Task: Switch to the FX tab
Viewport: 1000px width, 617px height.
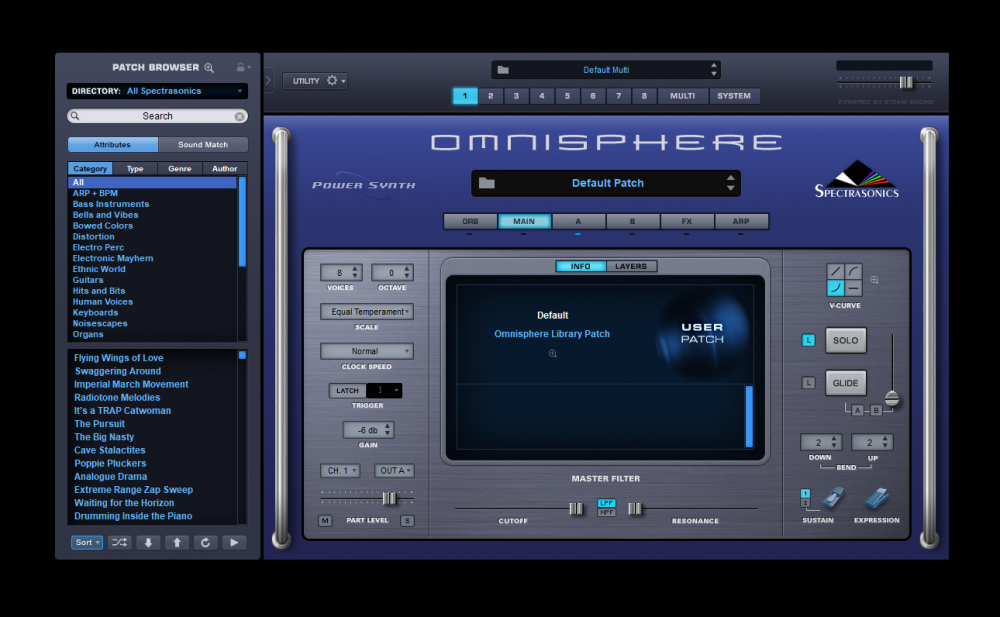Action: coord(686,221)
